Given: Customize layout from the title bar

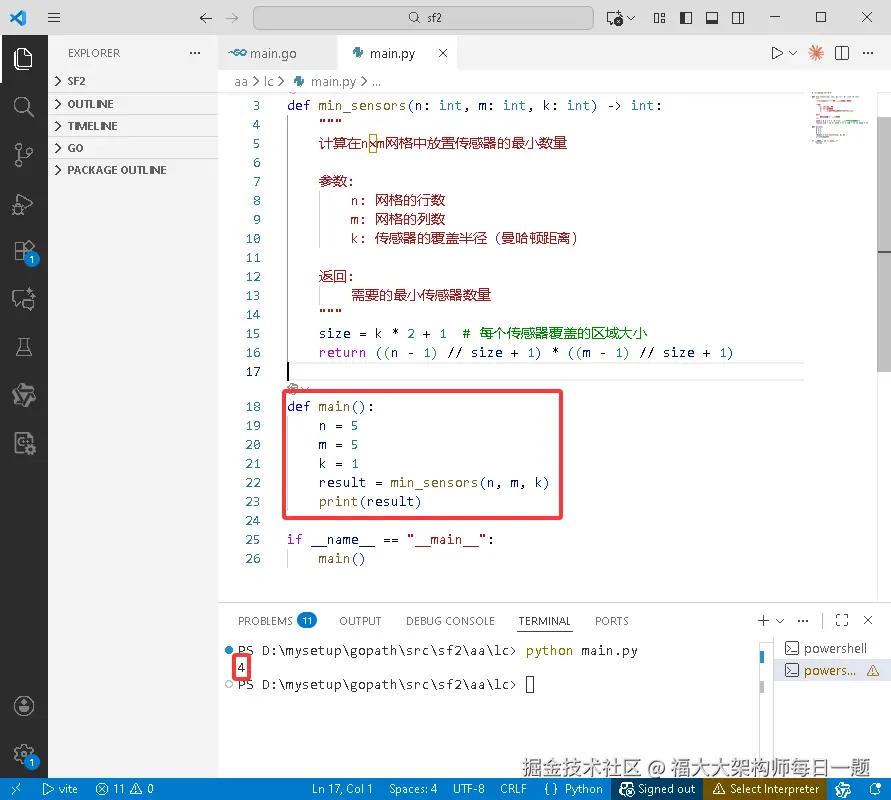Looking at the screenshot, I should pyautogui.click(x=659, y=18).
